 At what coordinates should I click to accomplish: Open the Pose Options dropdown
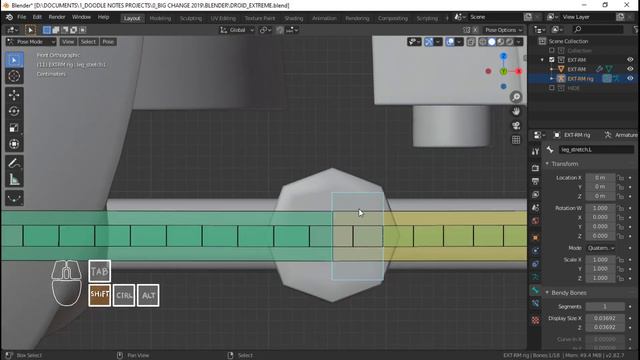(x=504, y=30)
